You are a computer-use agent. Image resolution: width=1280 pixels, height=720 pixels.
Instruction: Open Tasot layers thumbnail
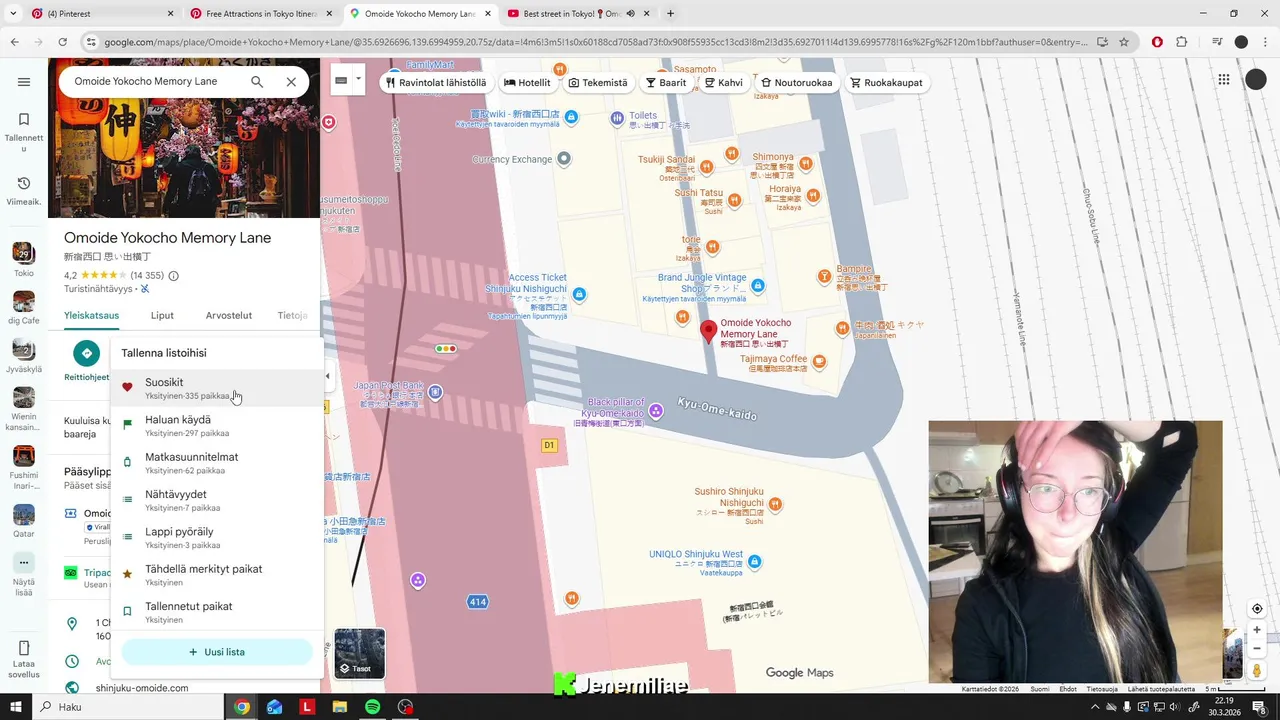pyautogui.click(x=360, y=653)
